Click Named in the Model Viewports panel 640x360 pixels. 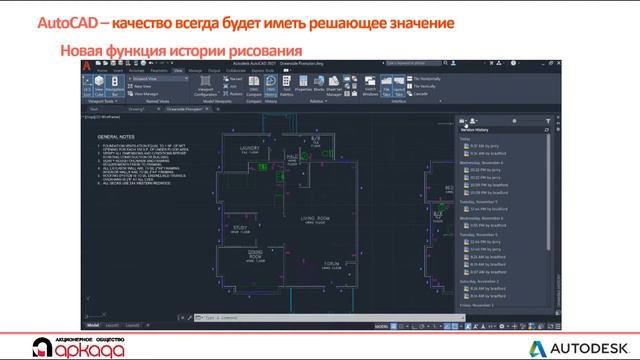click(233, 78)
